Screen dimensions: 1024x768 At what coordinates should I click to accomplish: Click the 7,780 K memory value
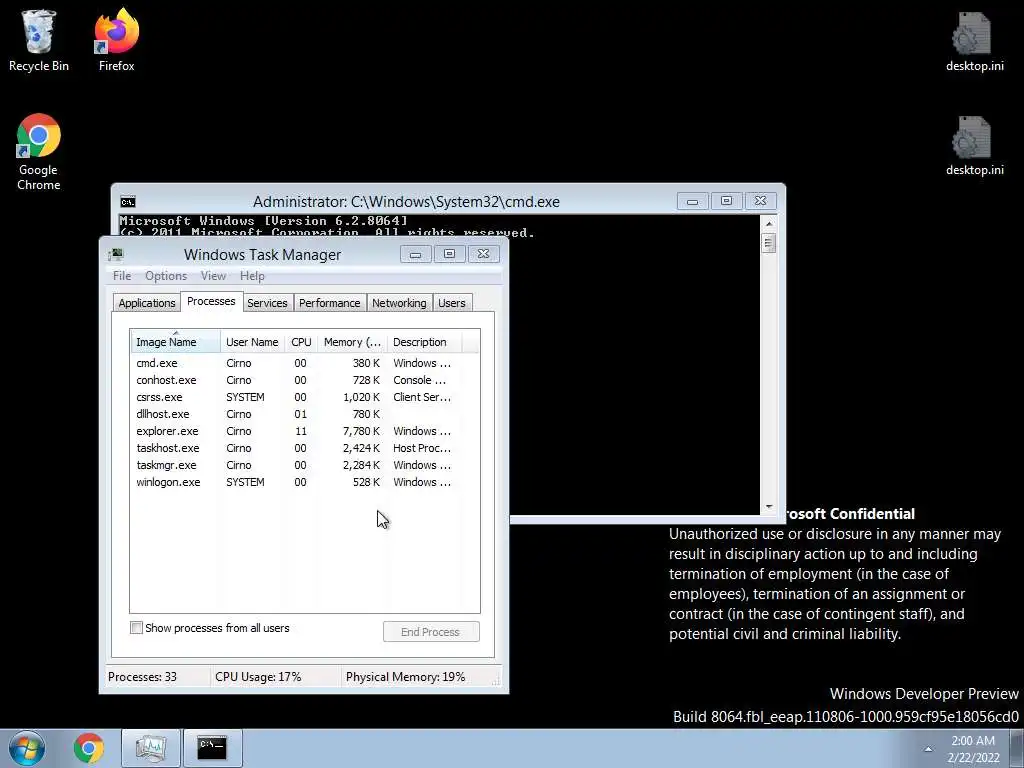[x=360, y=431]
